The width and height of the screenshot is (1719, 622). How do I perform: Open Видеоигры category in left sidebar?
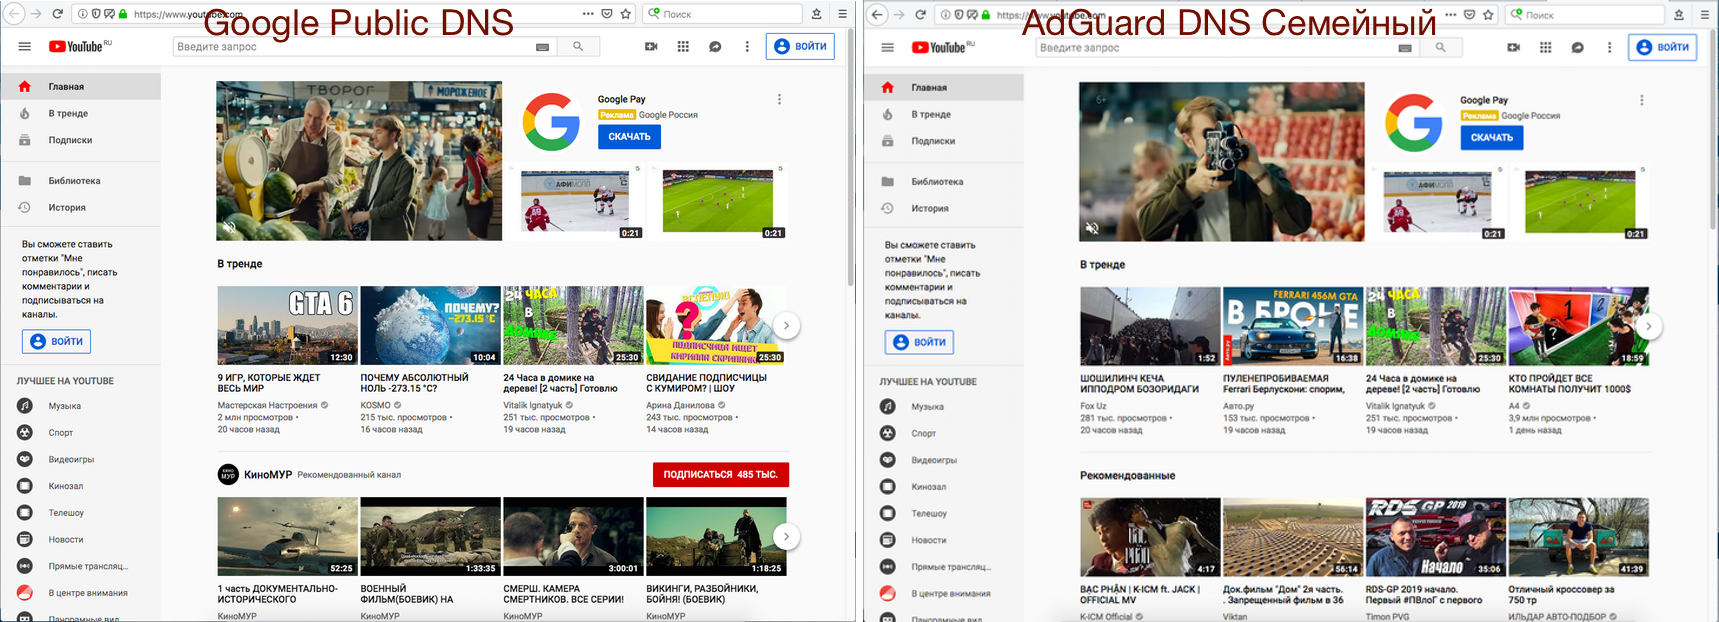(x=81, y=459)
